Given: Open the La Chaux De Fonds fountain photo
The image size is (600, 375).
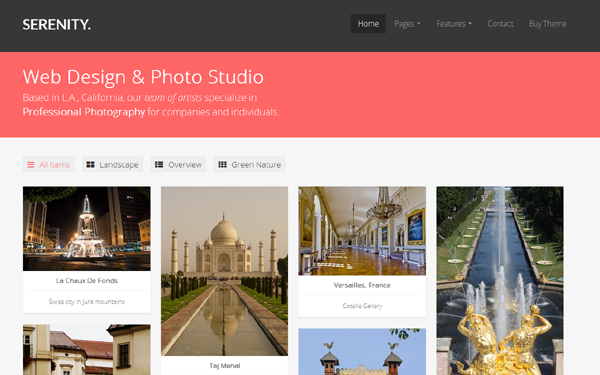Looking at the screenshot, I should (86, 228).
